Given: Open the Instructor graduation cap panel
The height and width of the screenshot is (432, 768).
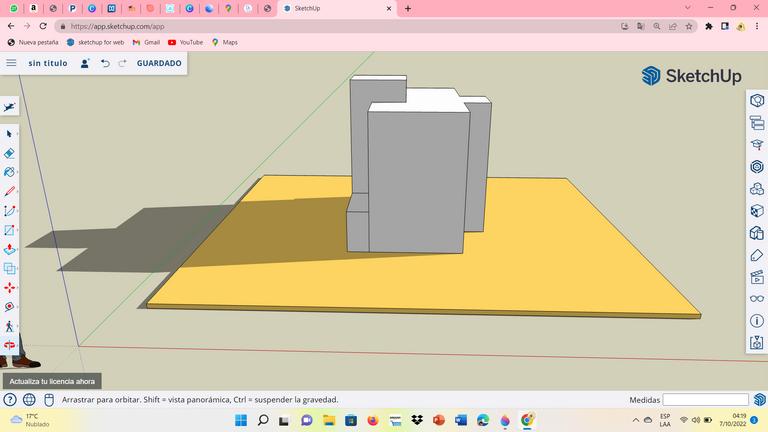Looking at the screenshot, I should pos(757,144).
